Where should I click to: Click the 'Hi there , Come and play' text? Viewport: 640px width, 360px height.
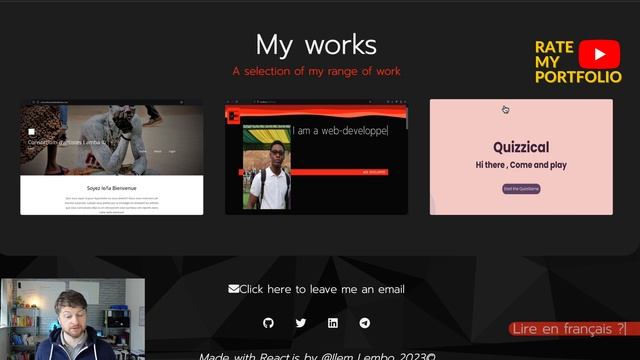(521, 165)
